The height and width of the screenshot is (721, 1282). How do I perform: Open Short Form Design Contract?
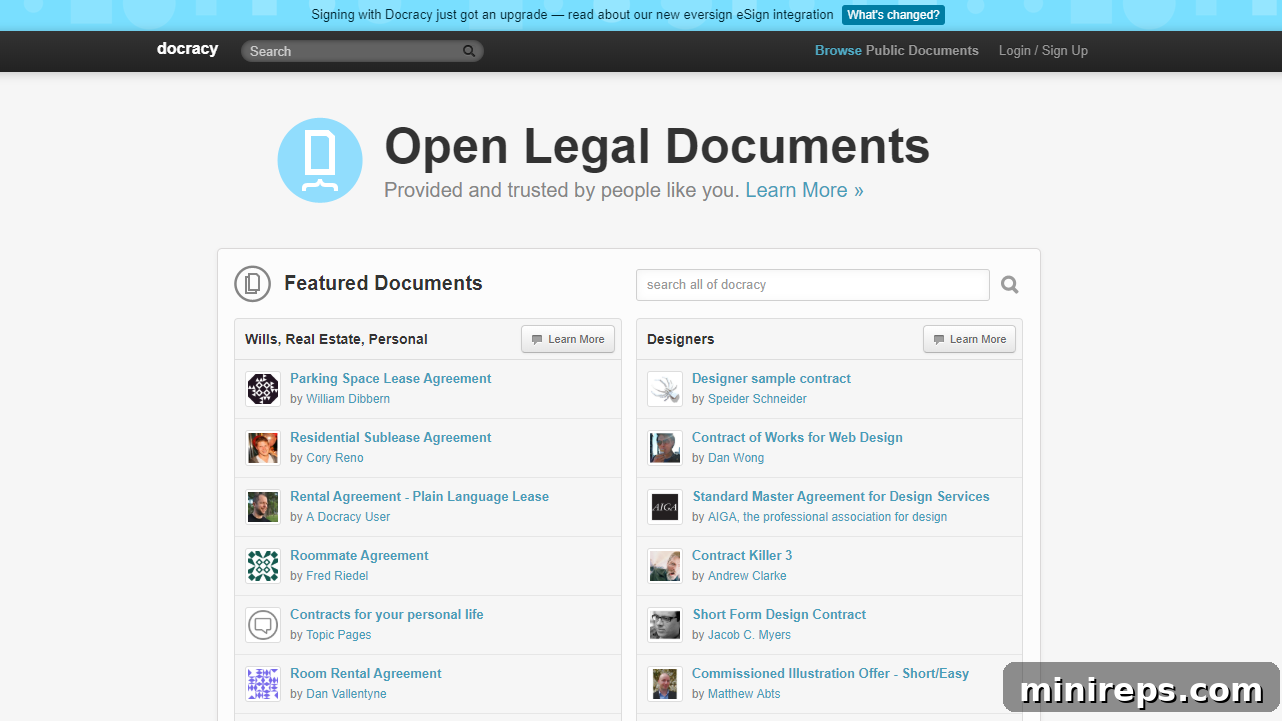(x=779, y=614)
